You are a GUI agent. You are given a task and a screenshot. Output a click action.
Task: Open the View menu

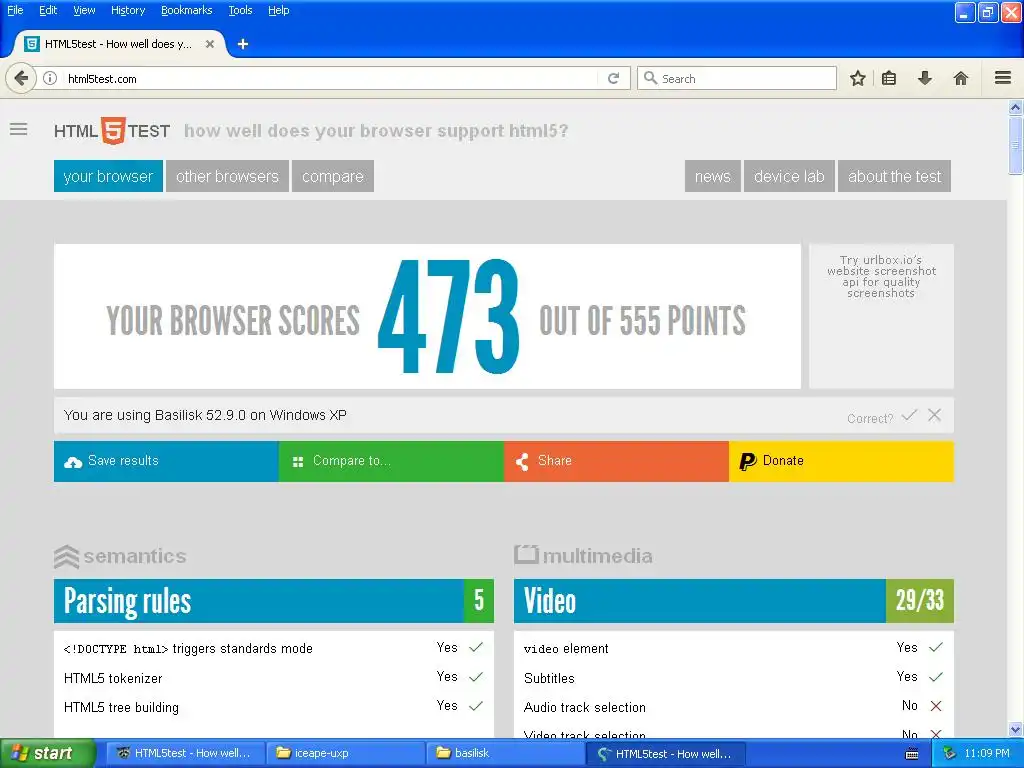pos(84,10)
